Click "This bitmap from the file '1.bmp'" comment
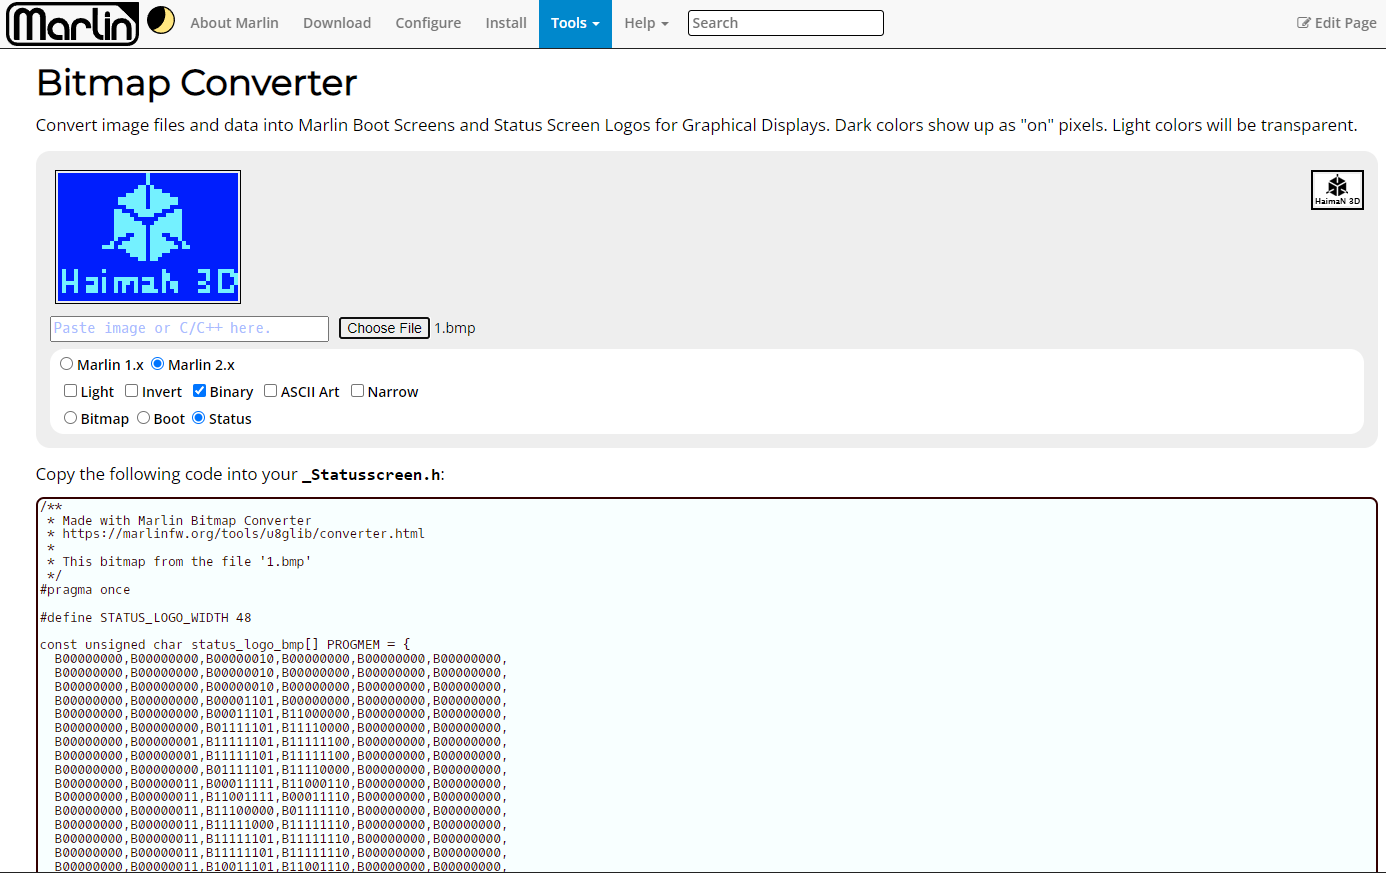This screenshot has width=1386, height=873. coord(187,562)
